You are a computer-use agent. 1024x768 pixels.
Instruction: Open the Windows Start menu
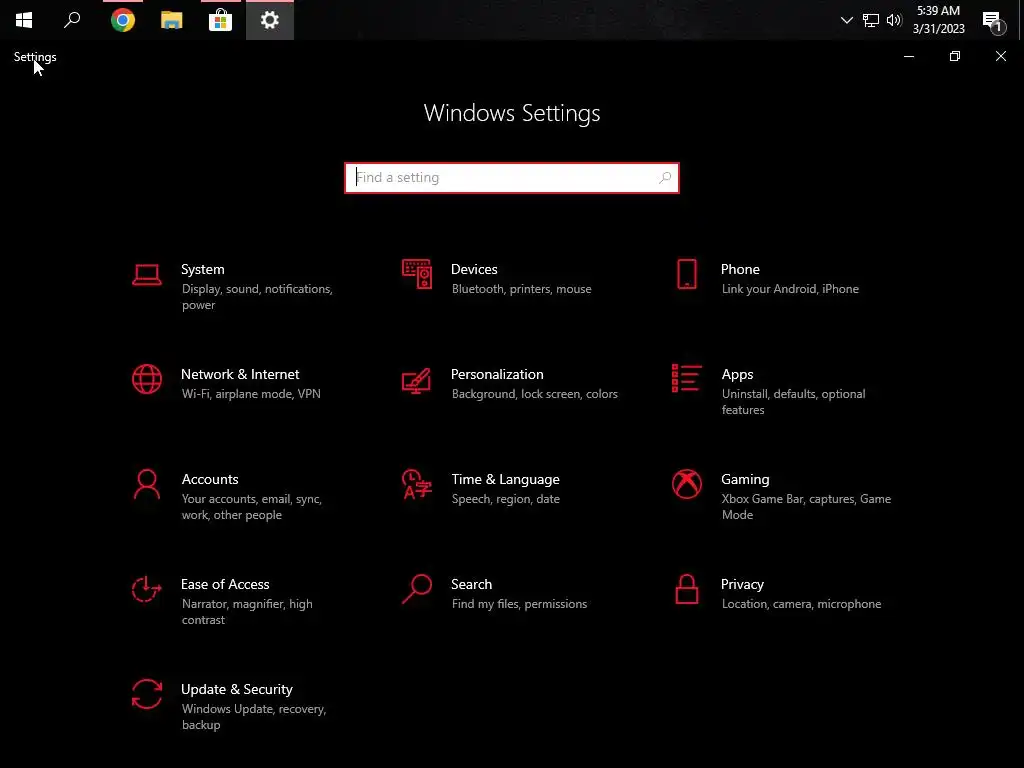(x=24, y=20)
